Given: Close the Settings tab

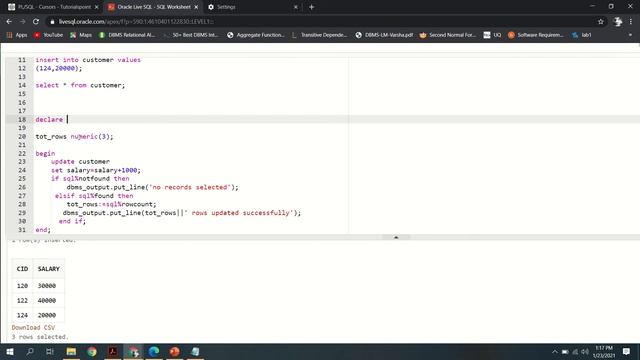Looking at the screenshot, I should click(296, 7).
